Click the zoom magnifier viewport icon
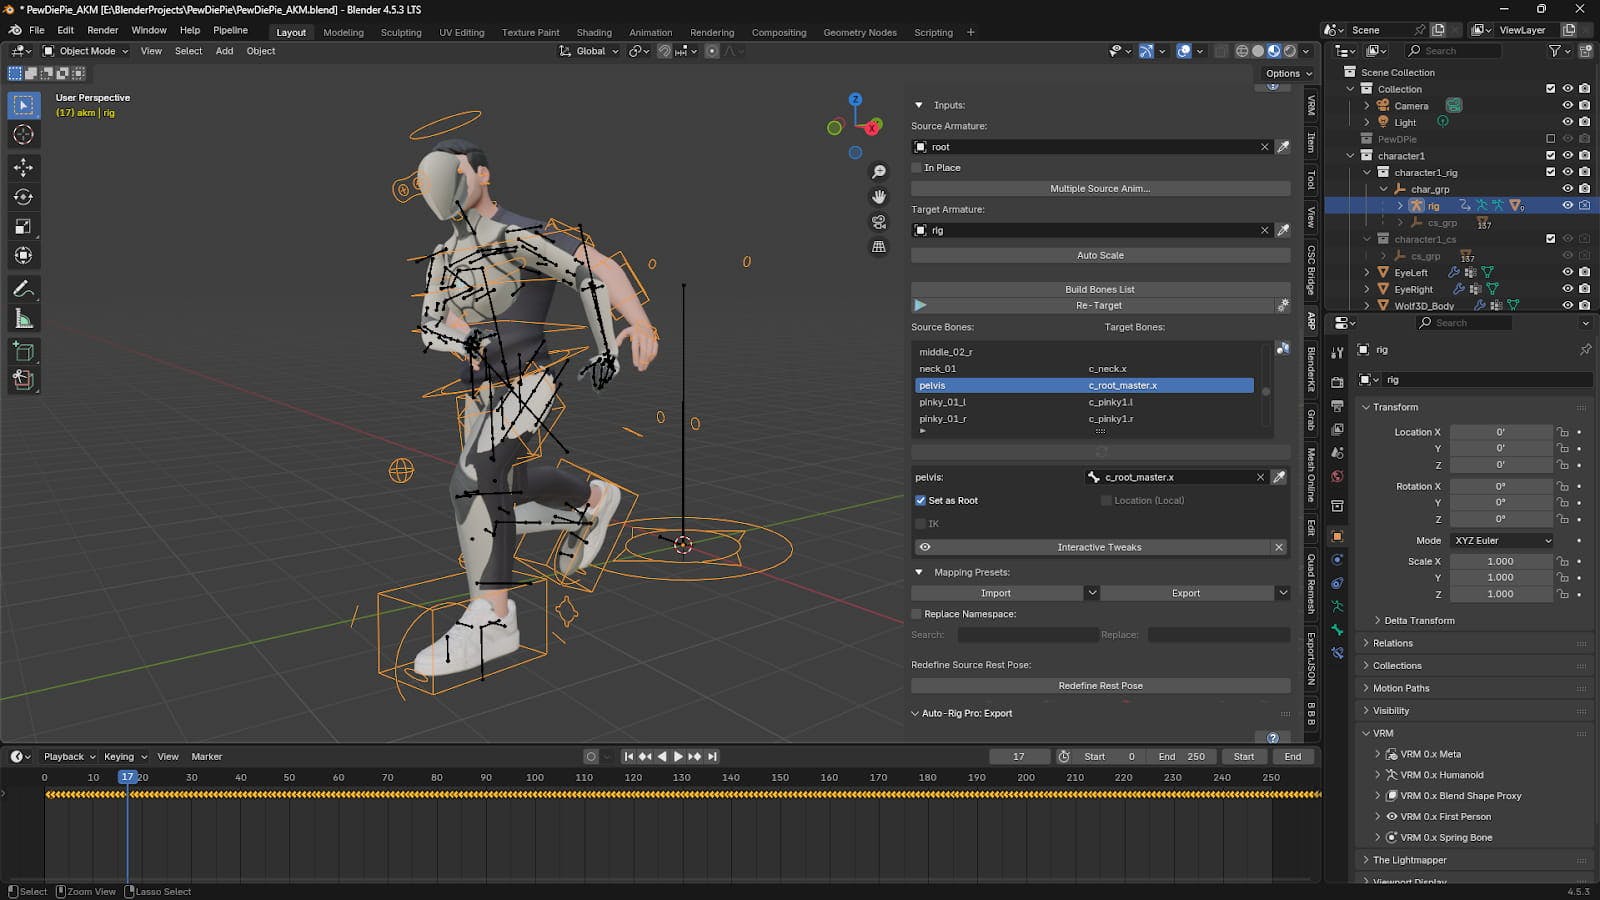This screenshot has width=1600, height=900. click(x=879, y=172)
